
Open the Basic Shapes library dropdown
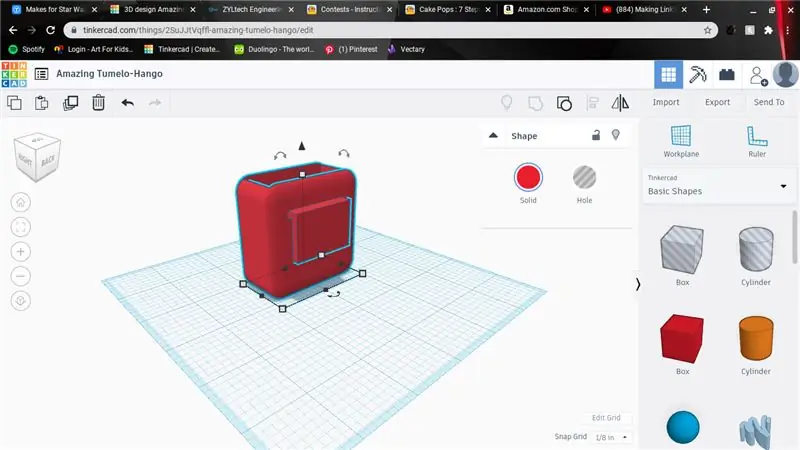tap(717, 186)
